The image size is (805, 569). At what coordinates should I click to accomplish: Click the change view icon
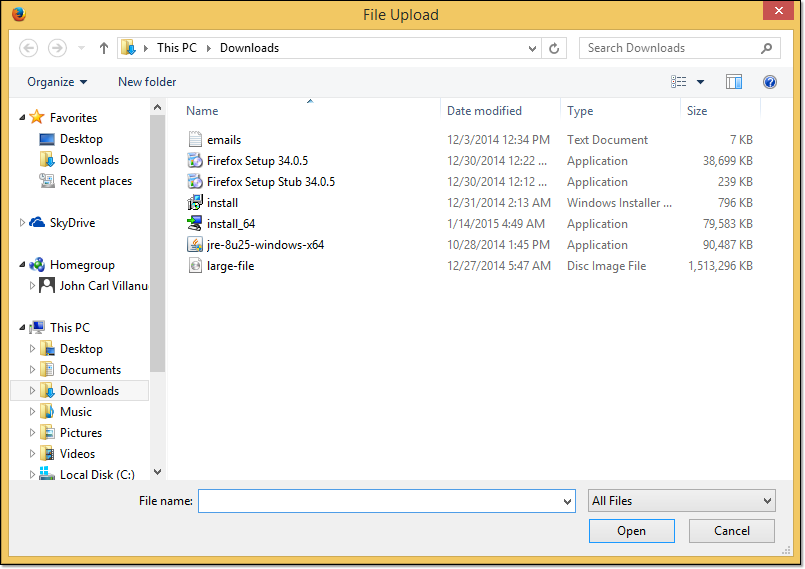(680, 82)
